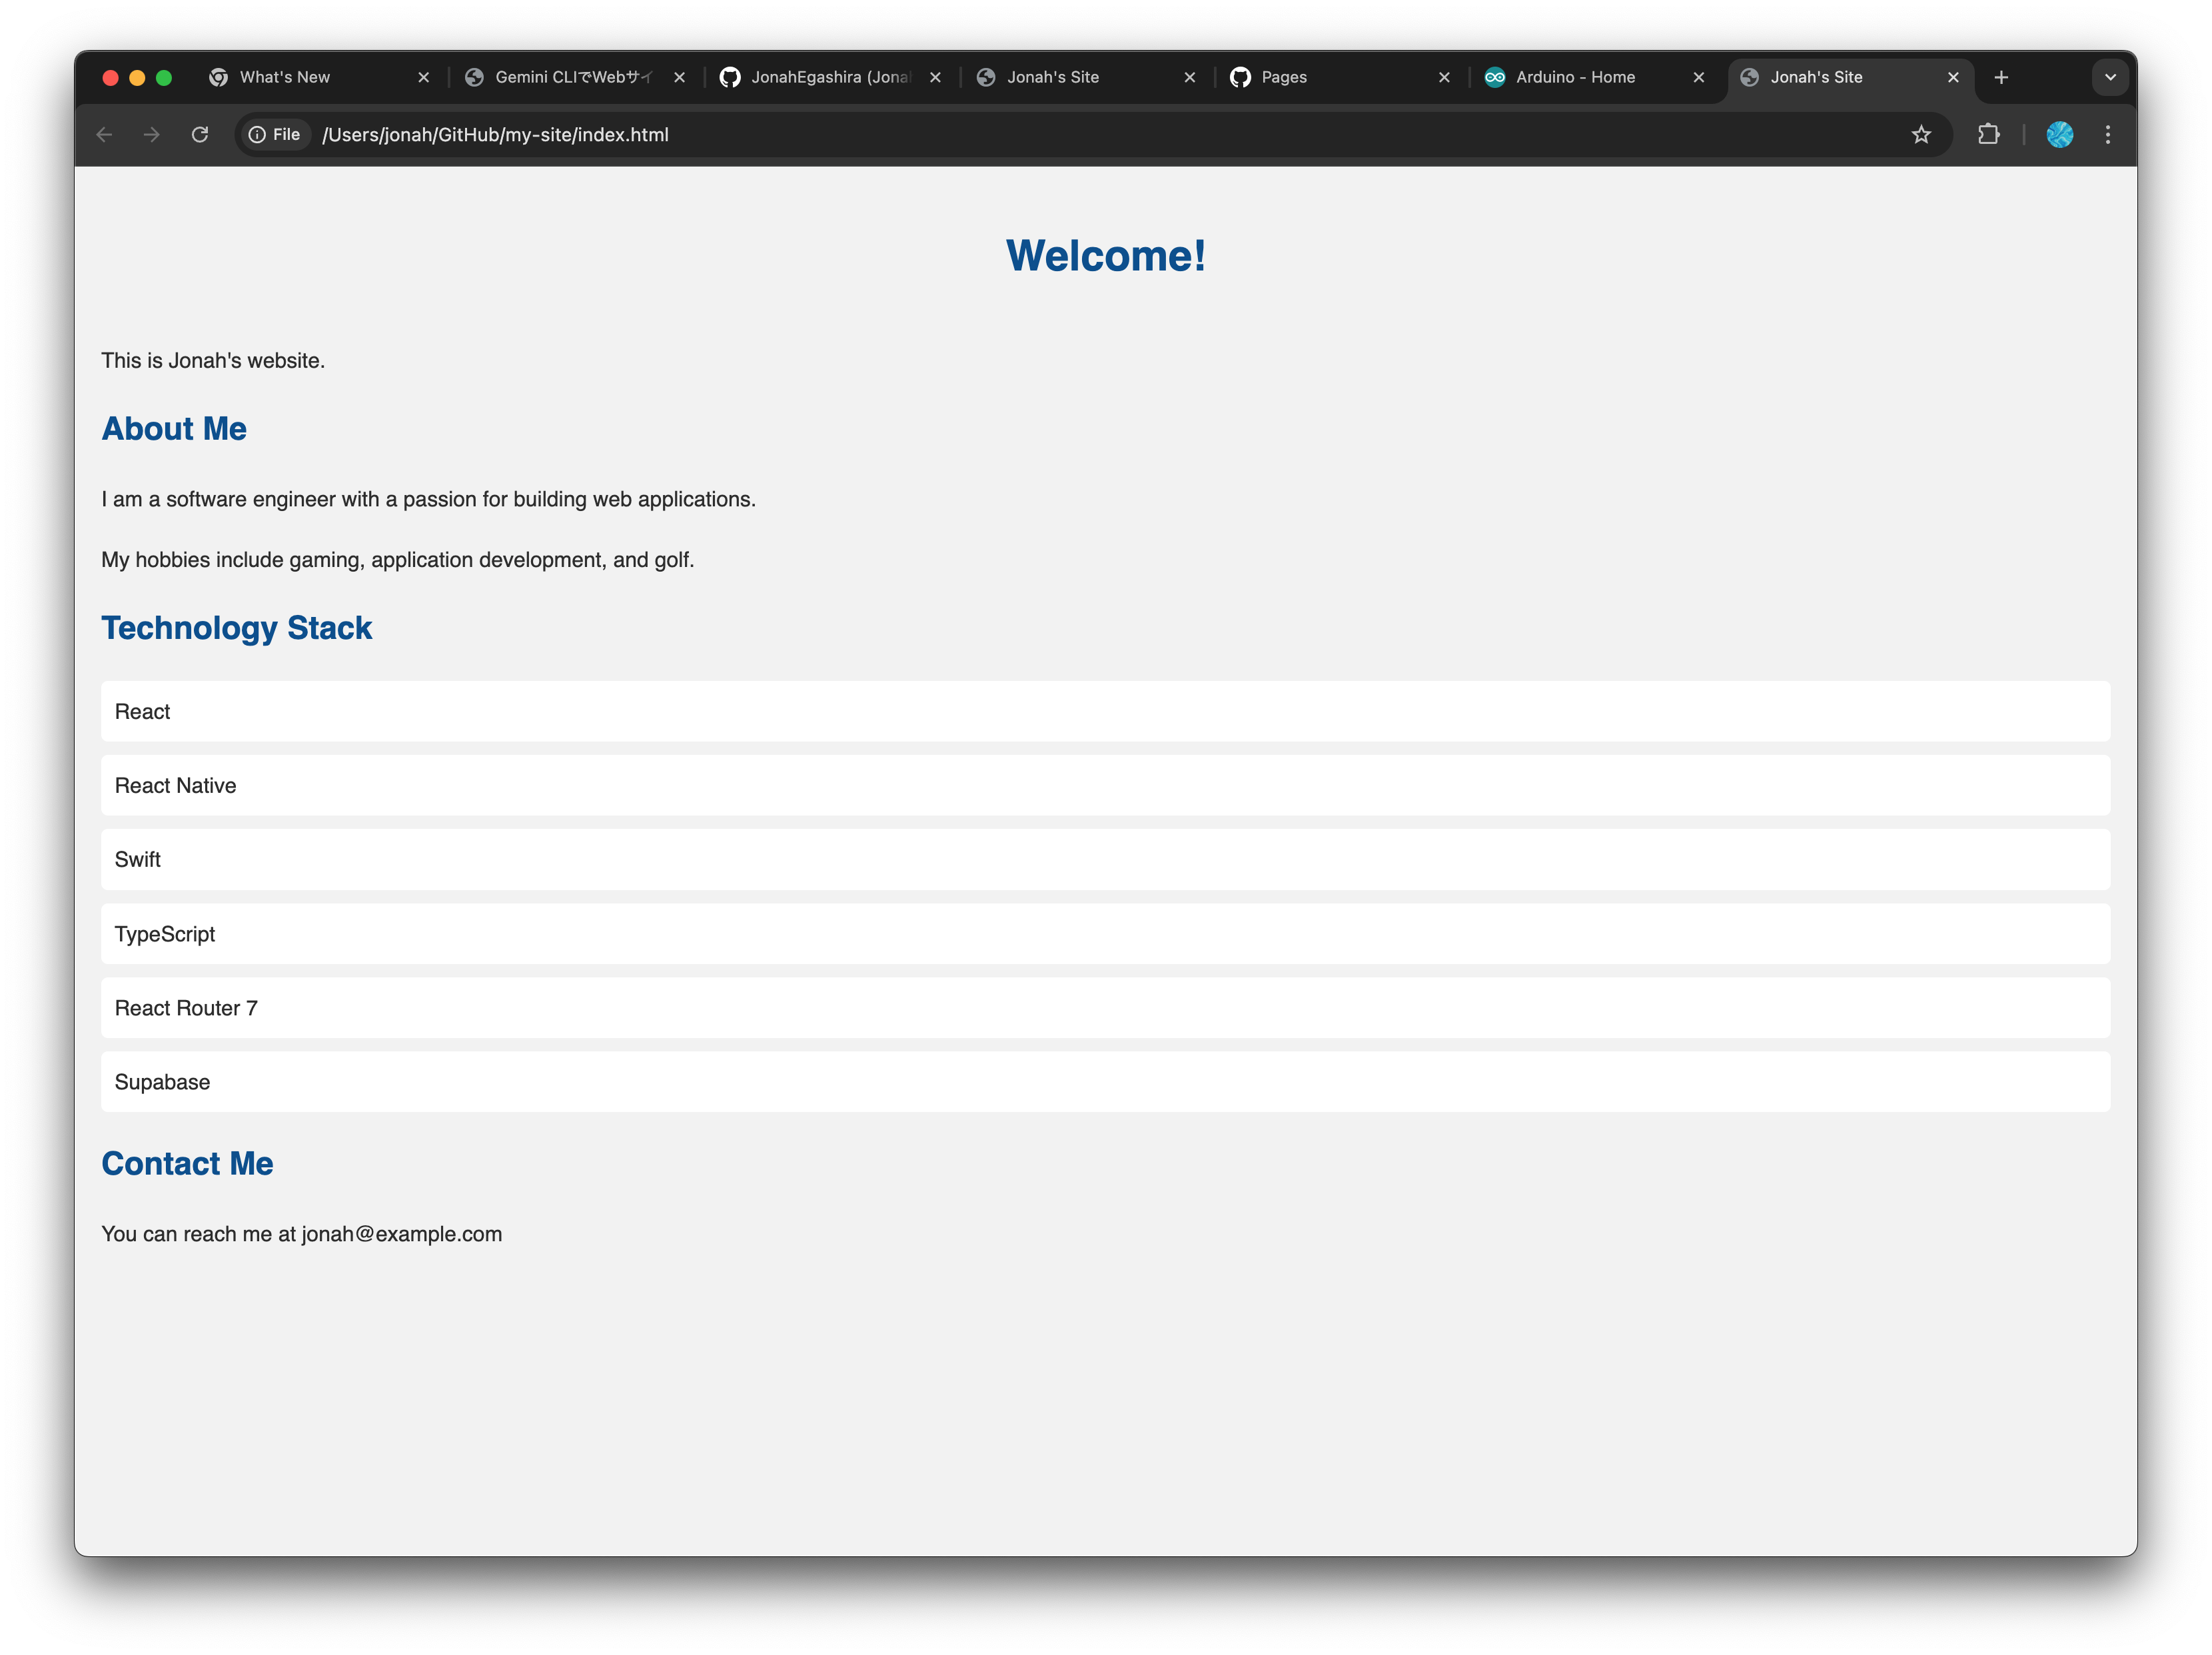Close the Pages tab
2212x1655 pixels.
coord(1444,77)
